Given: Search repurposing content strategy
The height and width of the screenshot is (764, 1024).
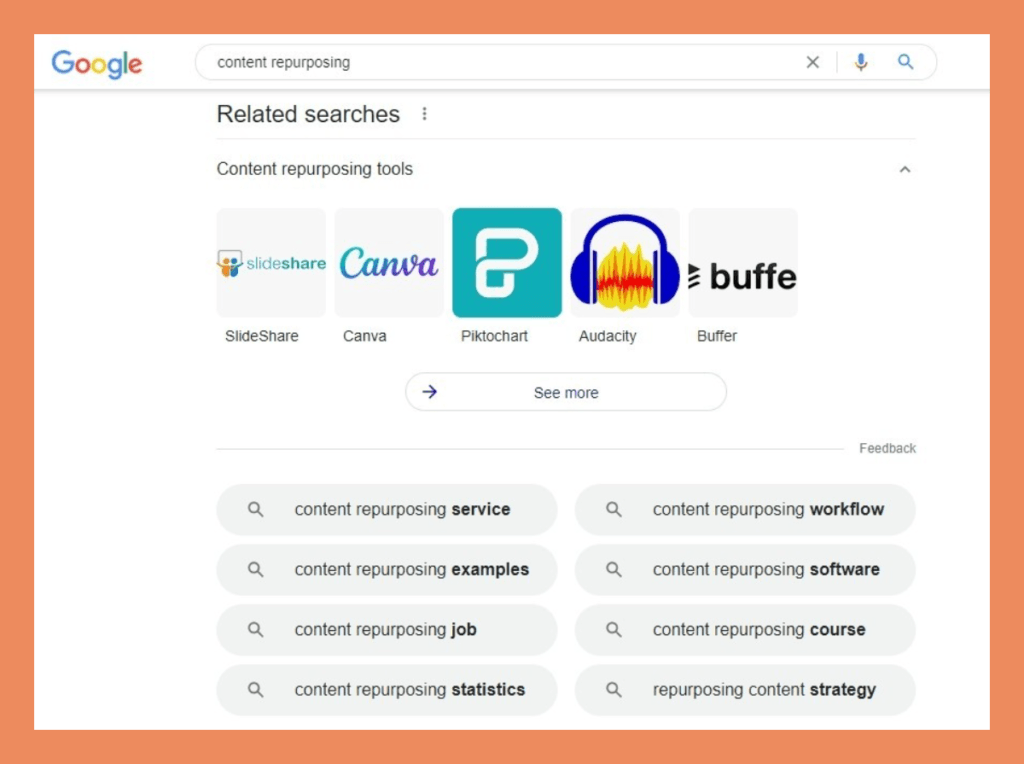Looking at the screenshot, I should point(745,690).
